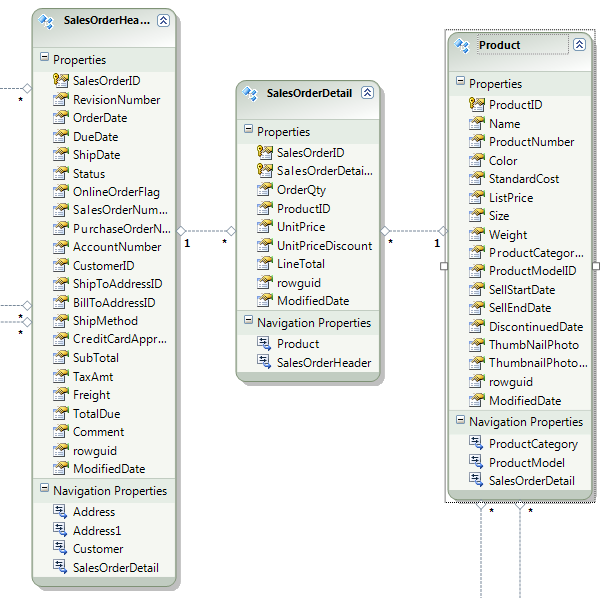Click property icon beside UnitPriceDiscount
The width and height of the screenshot is (601, 598).
[264, 245]
